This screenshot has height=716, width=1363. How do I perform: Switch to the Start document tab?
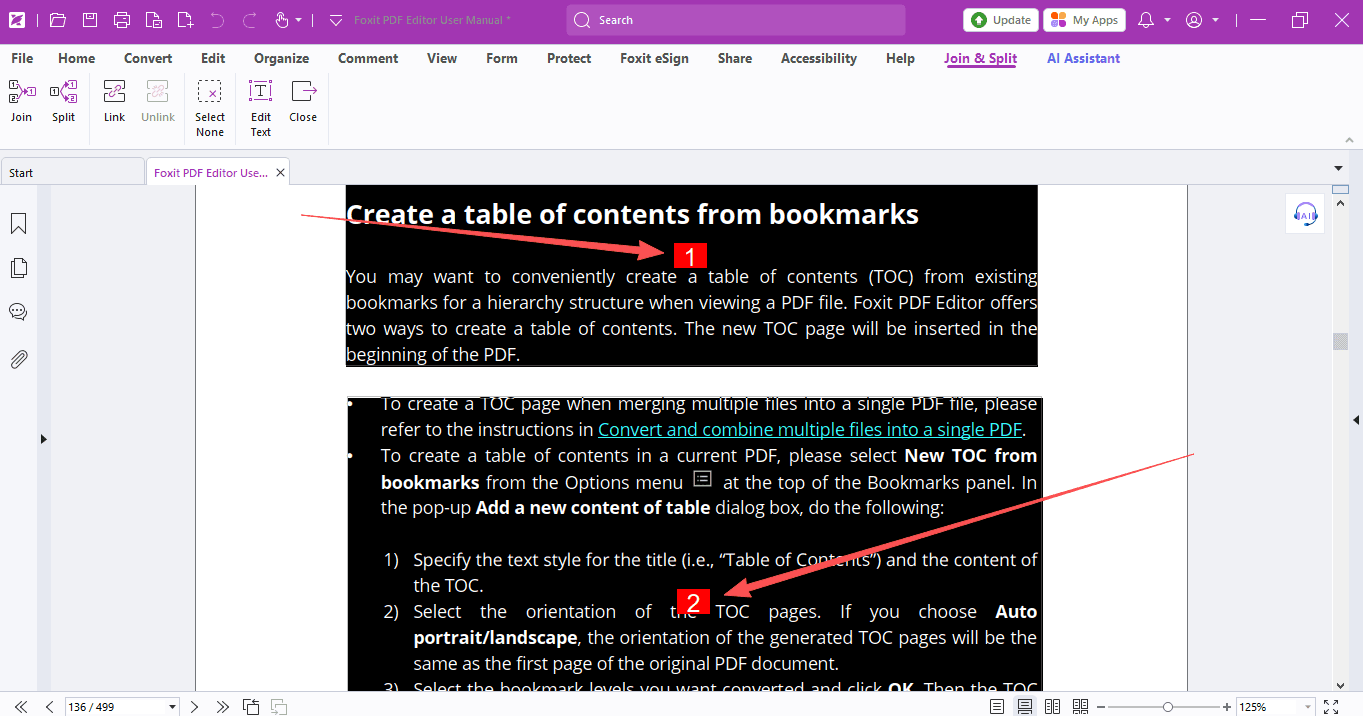(x=72, y=172)
